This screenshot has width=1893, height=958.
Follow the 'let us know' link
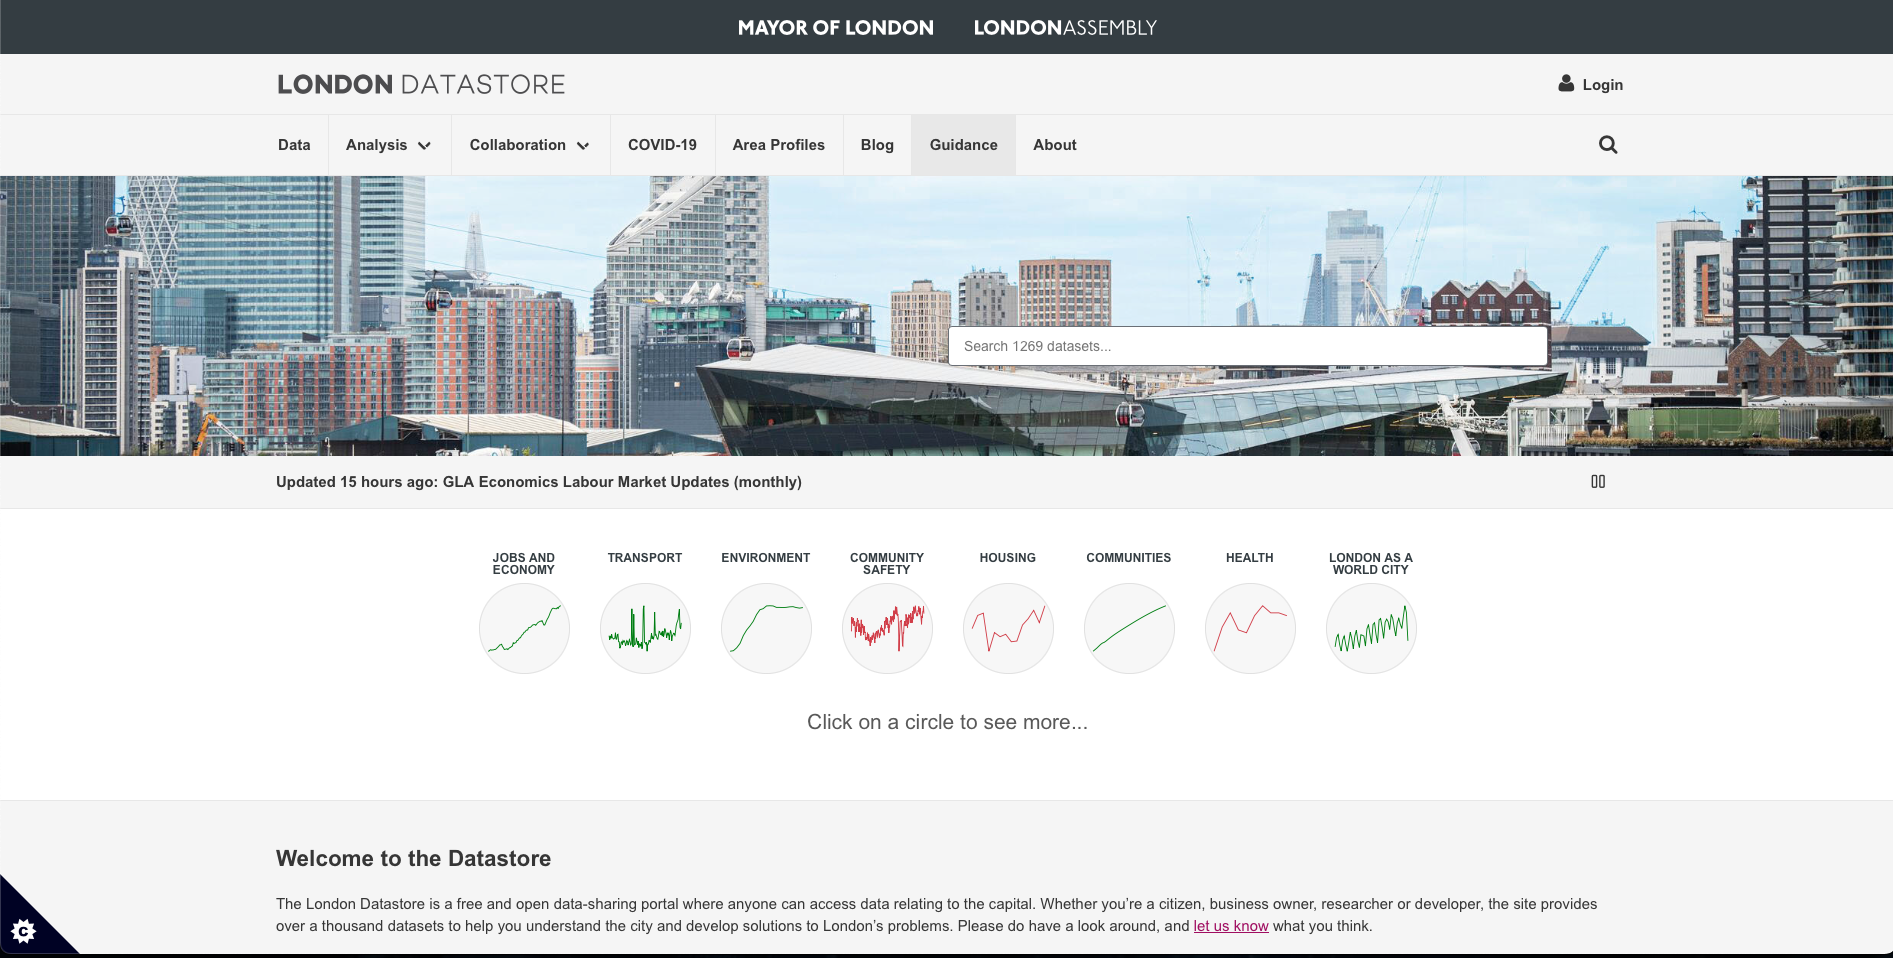(x=1230, y=926)
